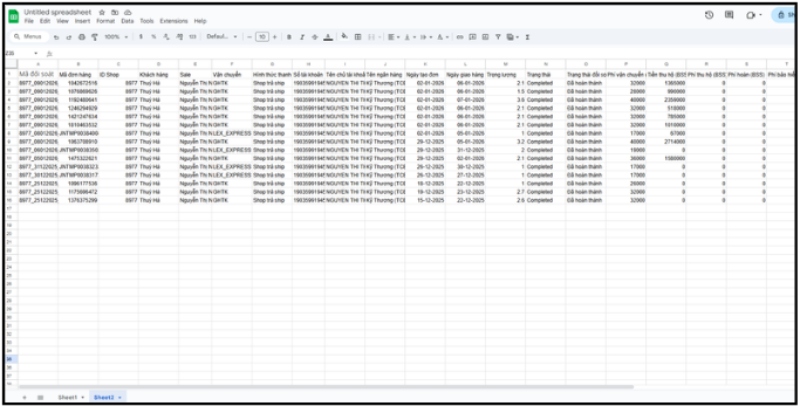
Task: Open the Extensions menu
Action: [x=173, y=21]
